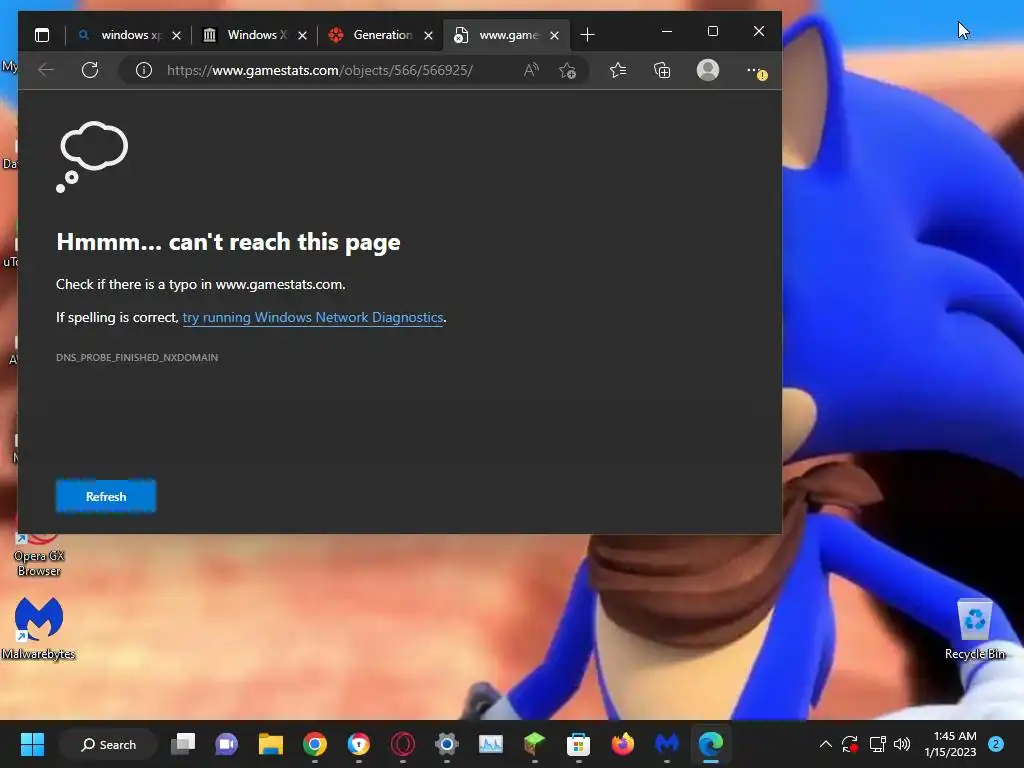Screen dimensions: 1024x768
Task: Open Task View on the taskbar
Action: pyautogui.click(x=183, y=744)
